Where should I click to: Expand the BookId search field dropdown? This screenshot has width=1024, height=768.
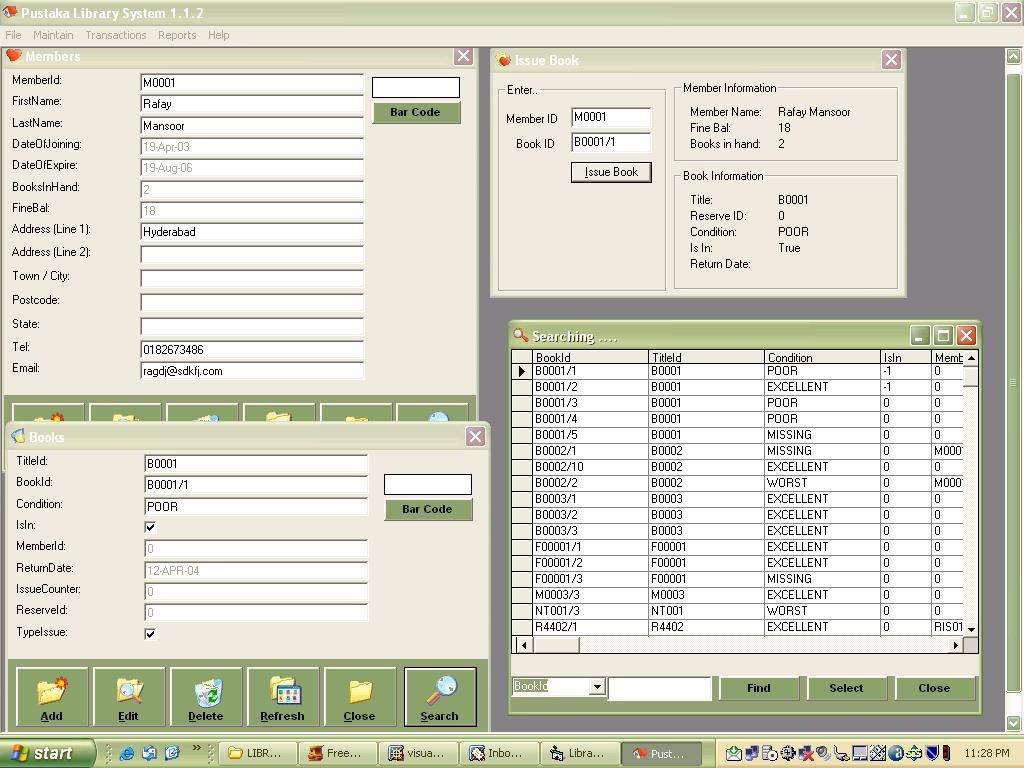pyautogui.click(x=597, y=687)
